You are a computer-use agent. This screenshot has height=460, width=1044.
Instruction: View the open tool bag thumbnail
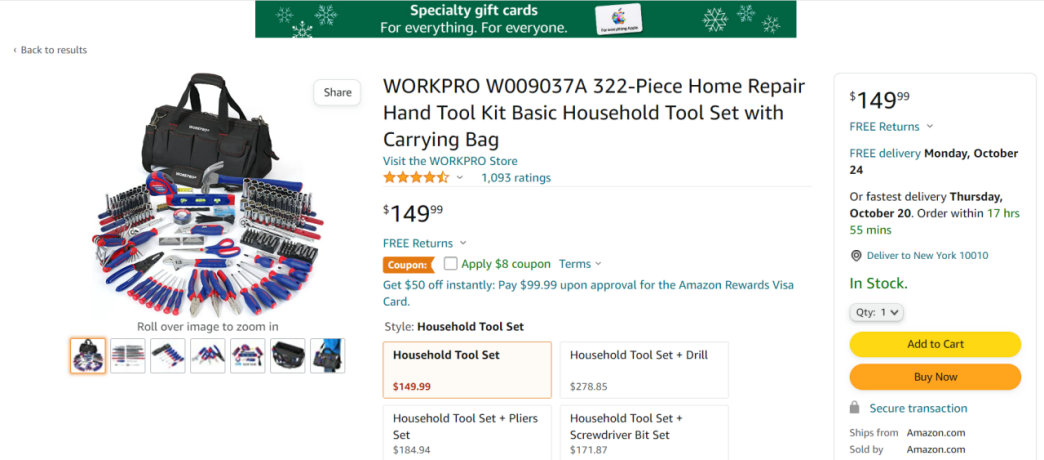pyautogui.click(x=288, y=356)
